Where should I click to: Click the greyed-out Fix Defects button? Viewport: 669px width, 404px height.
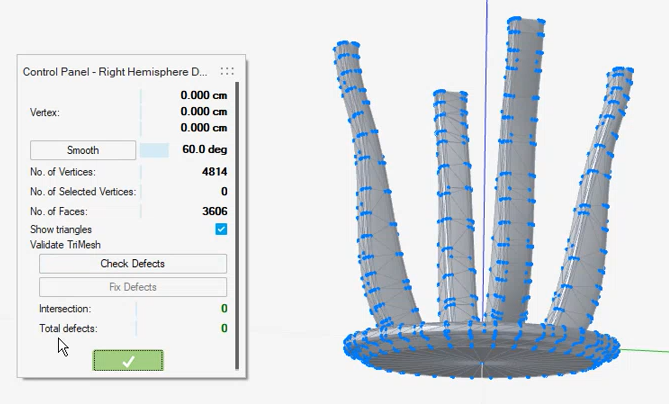(132, 287)
